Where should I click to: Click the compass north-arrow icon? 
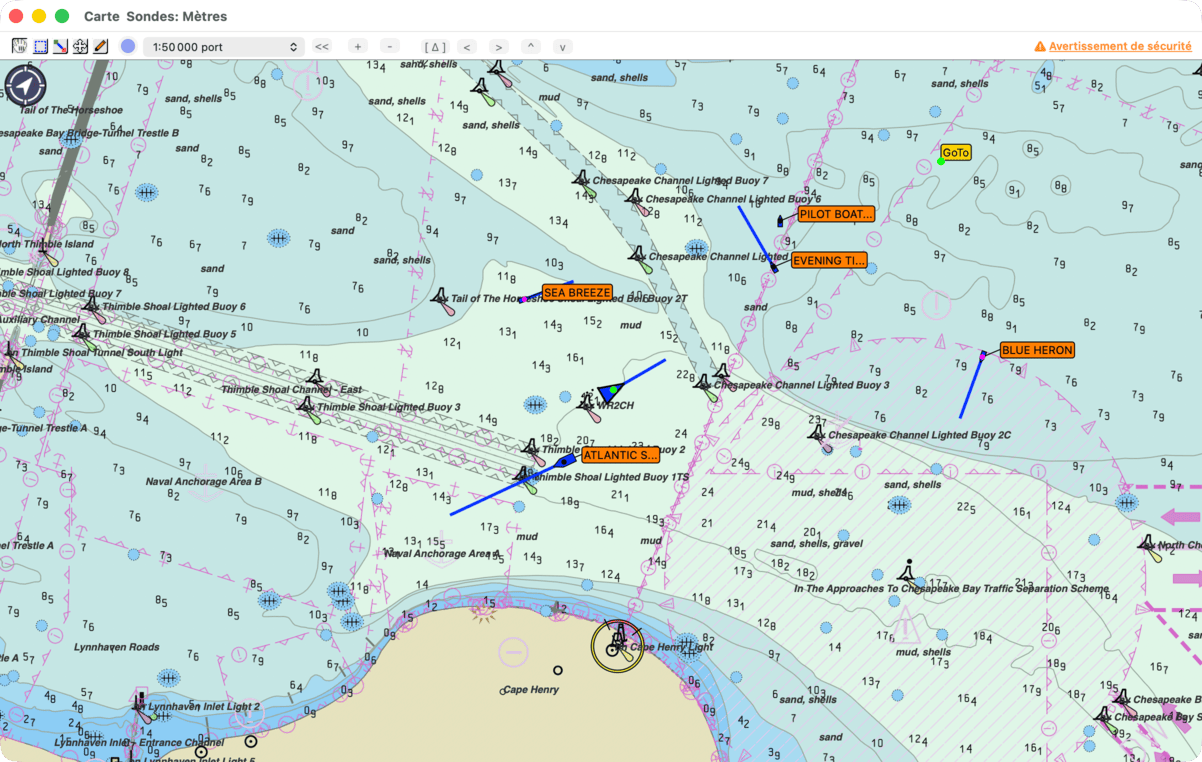[25, 85]
